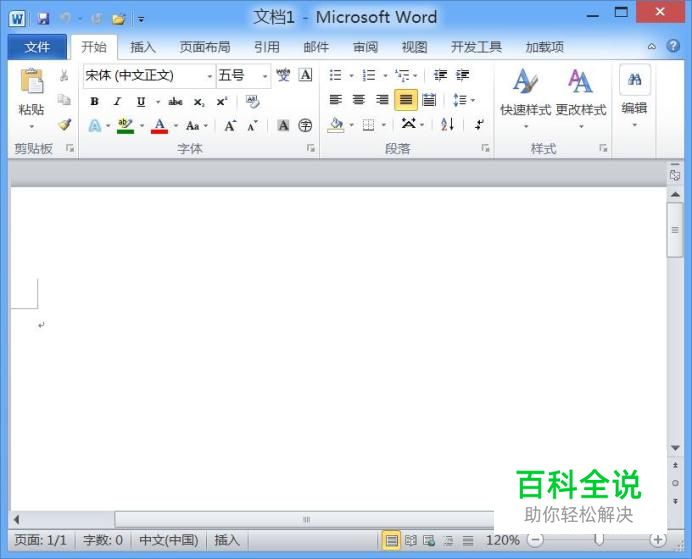
Task: Click the Increase Indent icon
Action: pyautogui.click(x=462, y=75)
